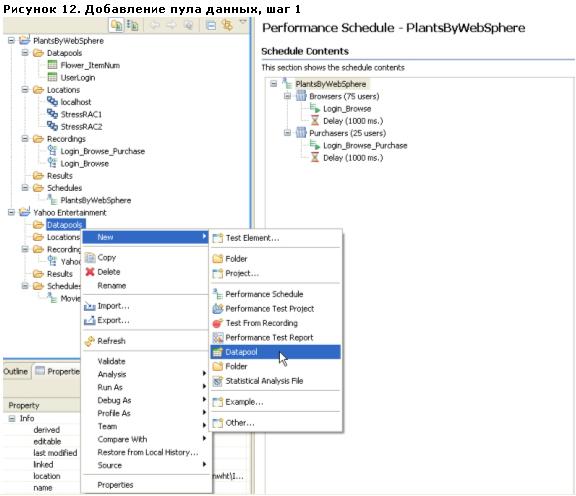Select PlantsByWebSphere root in Schedule Contents
Image resolution: width=576 pixels, height=496 pixels.
tap(331, 84)
